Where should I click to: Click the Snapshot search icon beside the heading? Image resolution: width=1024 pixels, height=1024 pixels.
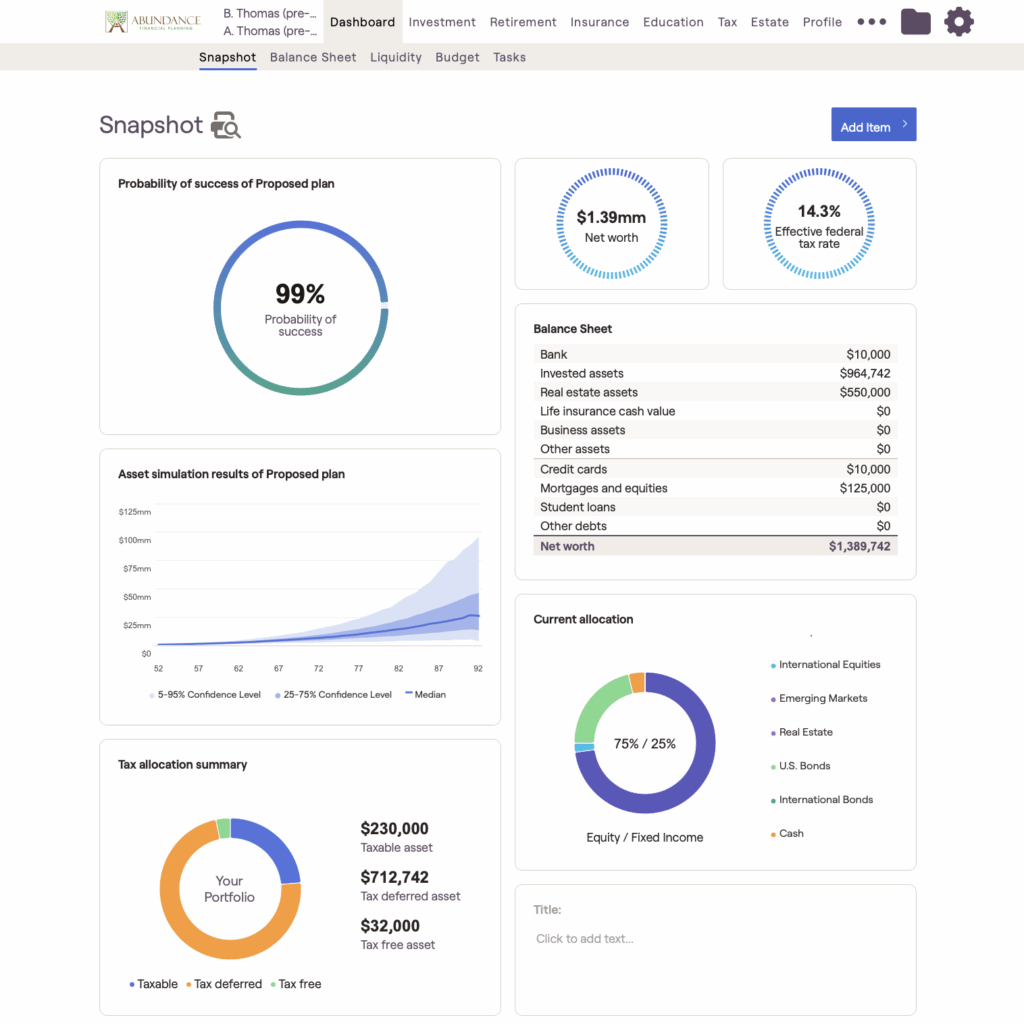click(226, 126)
